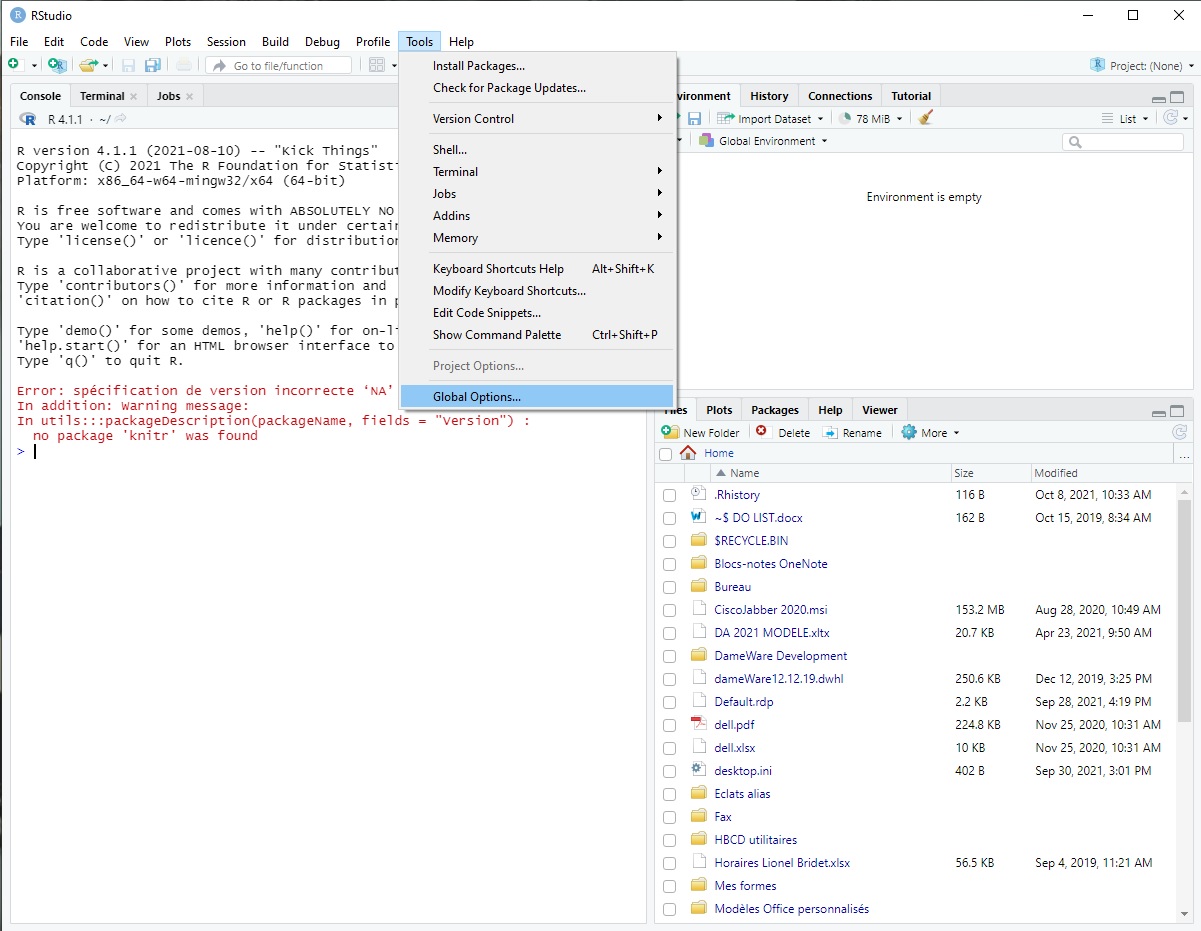
Task: Maximize the Files pane
Action: click(1177, 412)
